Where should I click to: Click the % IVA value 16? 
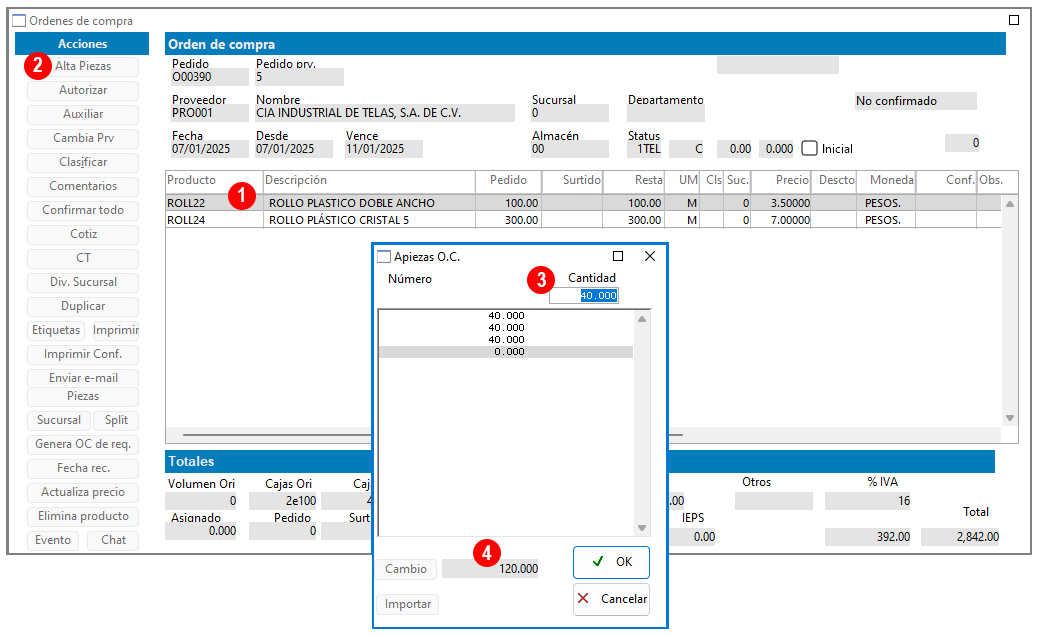tap(868, 501)
